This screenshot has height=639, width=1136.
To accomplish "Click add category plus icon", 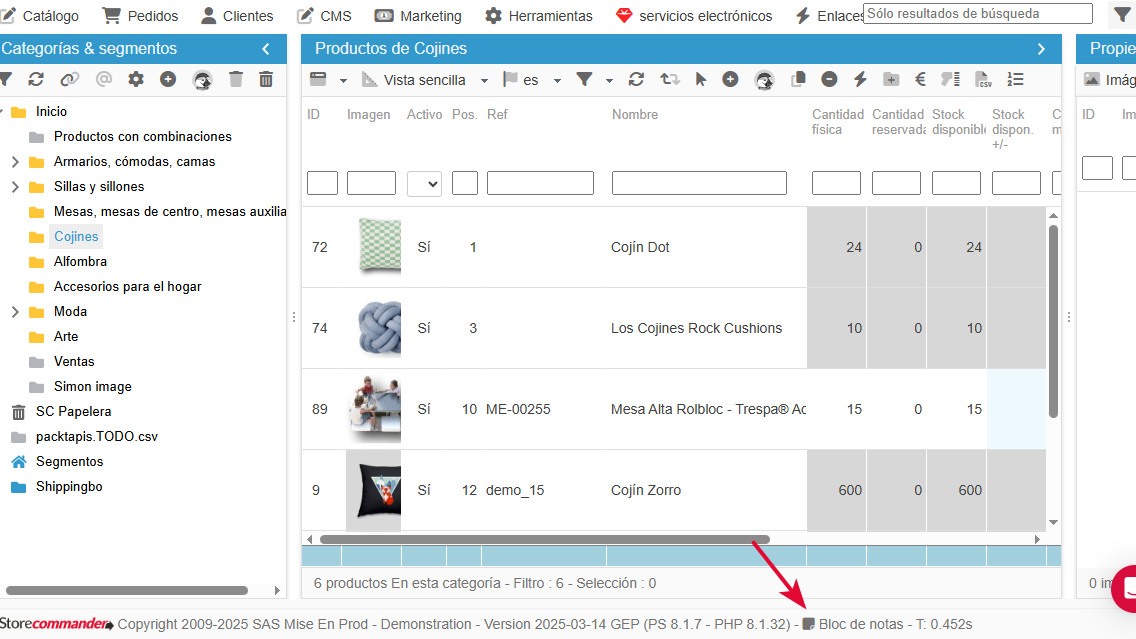I will [x=168, y=80].
